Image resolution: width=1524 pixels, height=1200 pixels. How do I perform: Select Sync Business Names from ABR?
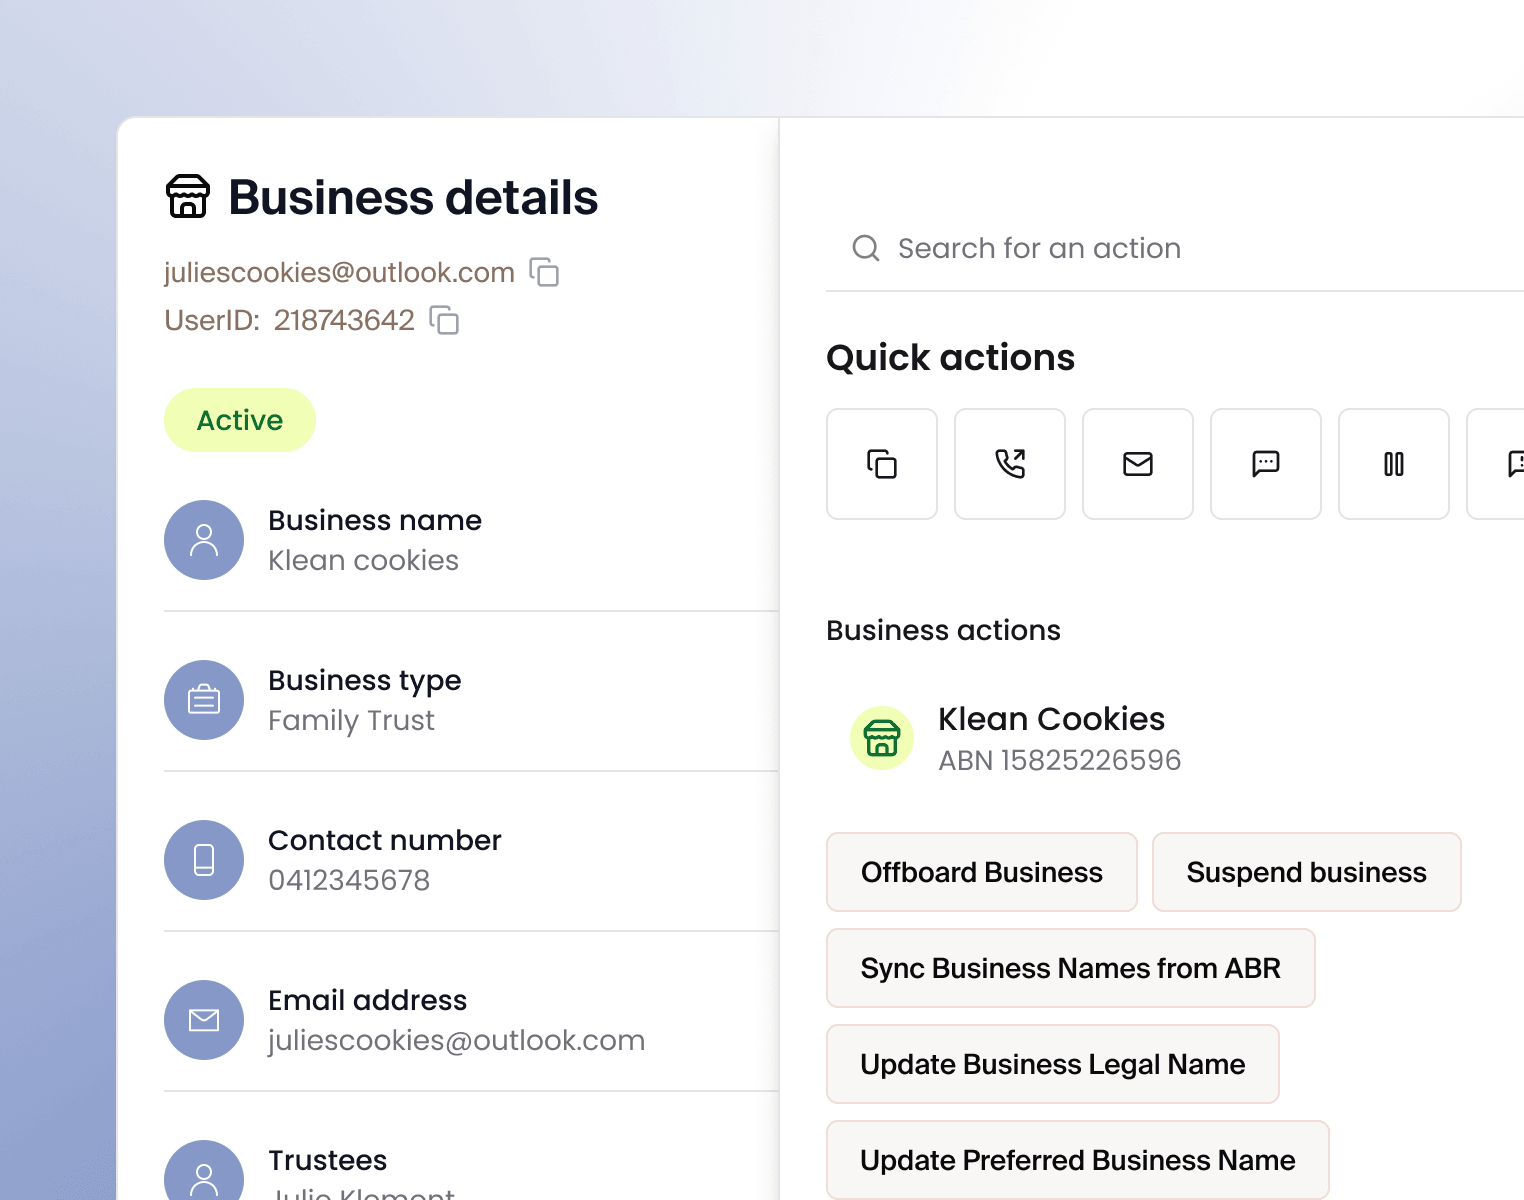tap(1070, 968)
